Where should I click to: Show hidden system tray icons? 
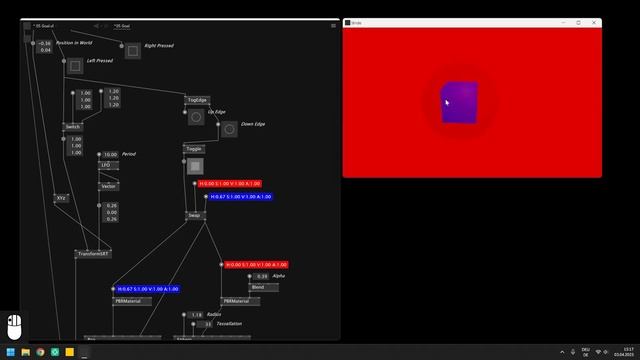point(562,352)
